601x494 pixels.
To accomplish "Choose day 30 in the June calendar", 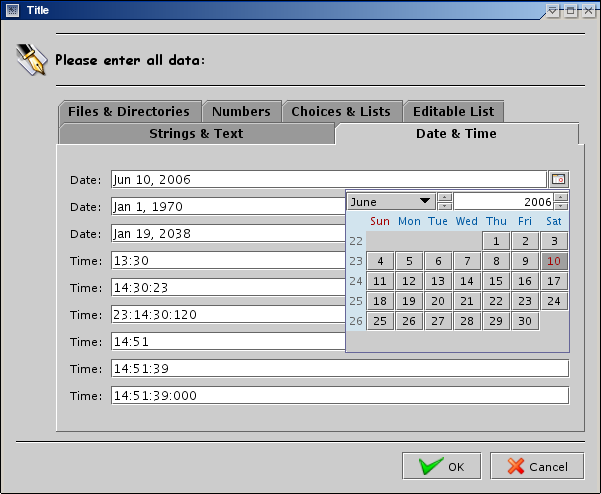I will [x=525, y=321].
